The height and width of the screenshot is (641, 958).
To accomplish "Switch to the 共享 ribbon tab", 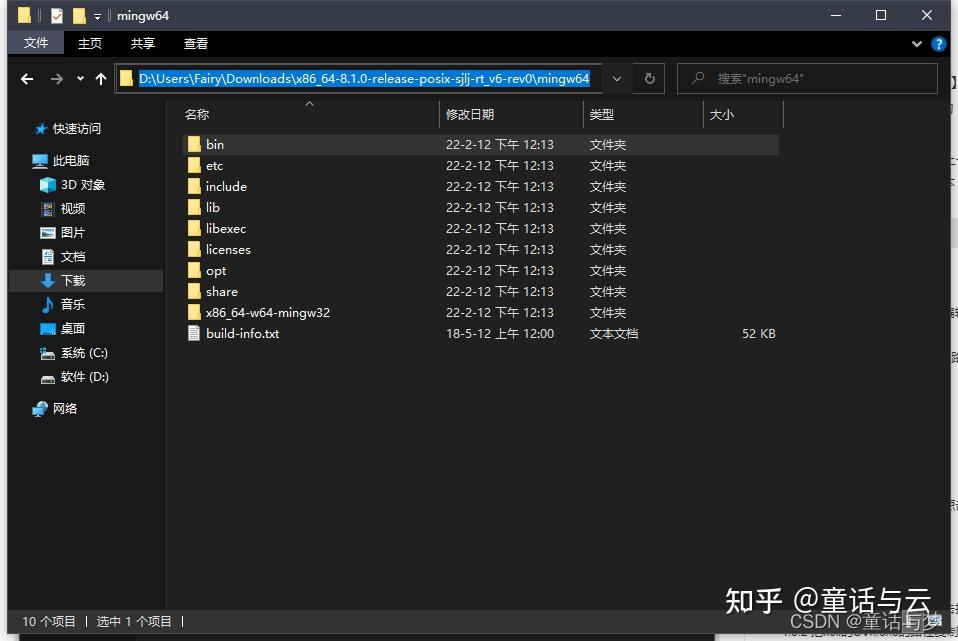I will 141,43.
